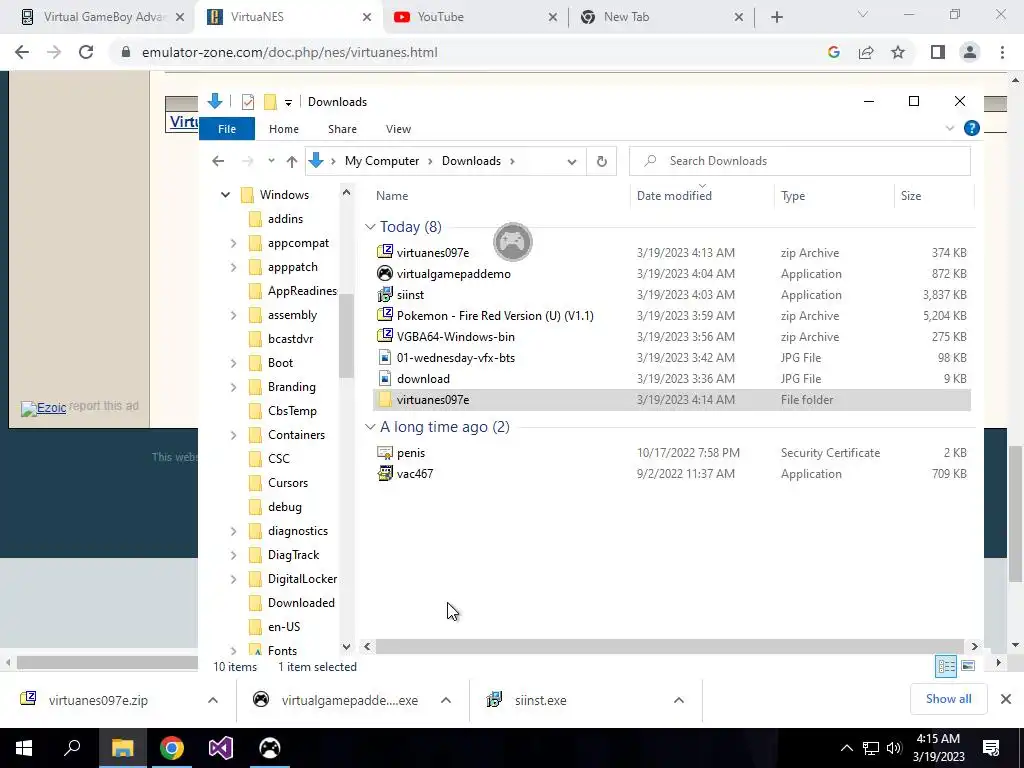
Task: Open Chrome side panel icon
Action: coord(938,52)
